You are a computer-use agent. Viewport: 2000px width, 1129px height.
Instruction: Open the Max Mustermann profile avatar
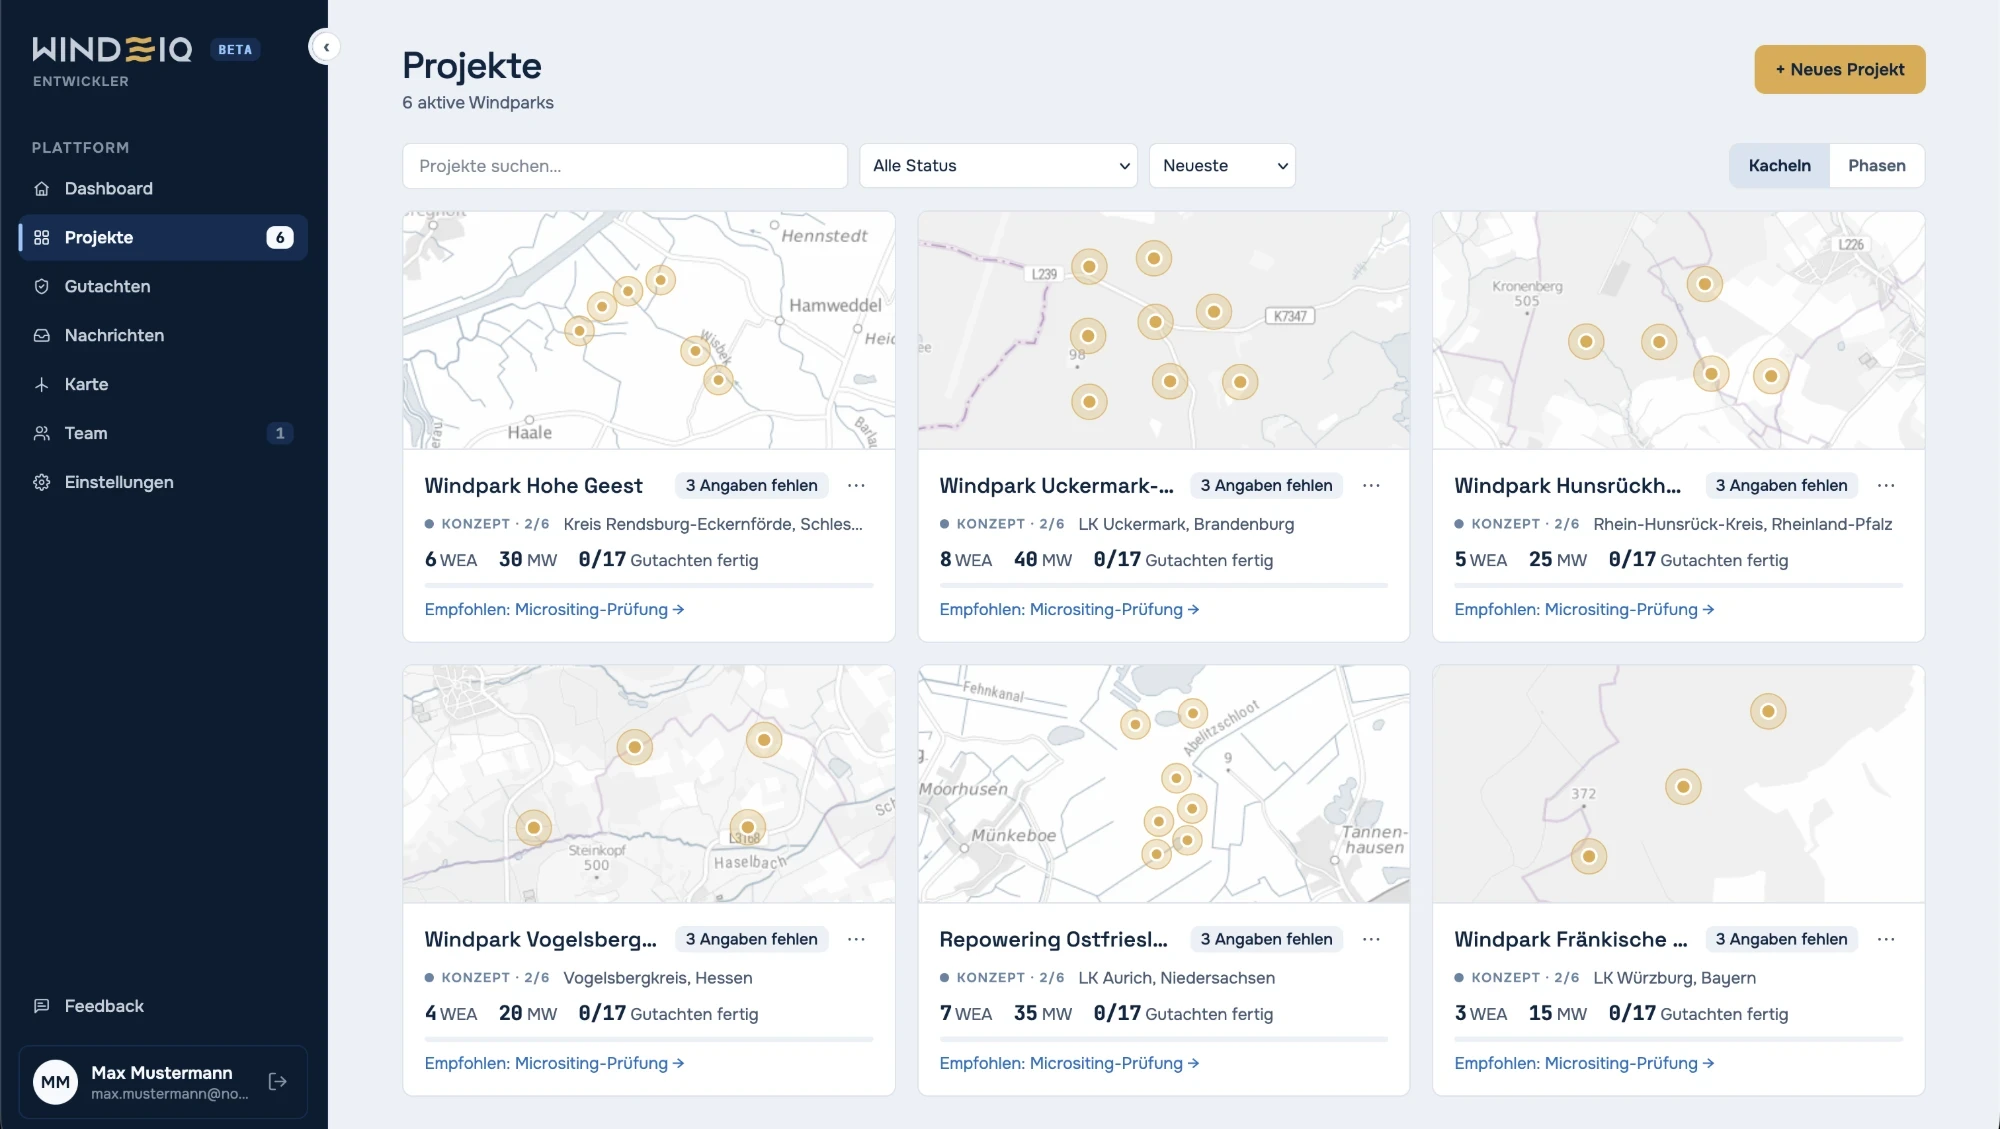pos(55,1082)
